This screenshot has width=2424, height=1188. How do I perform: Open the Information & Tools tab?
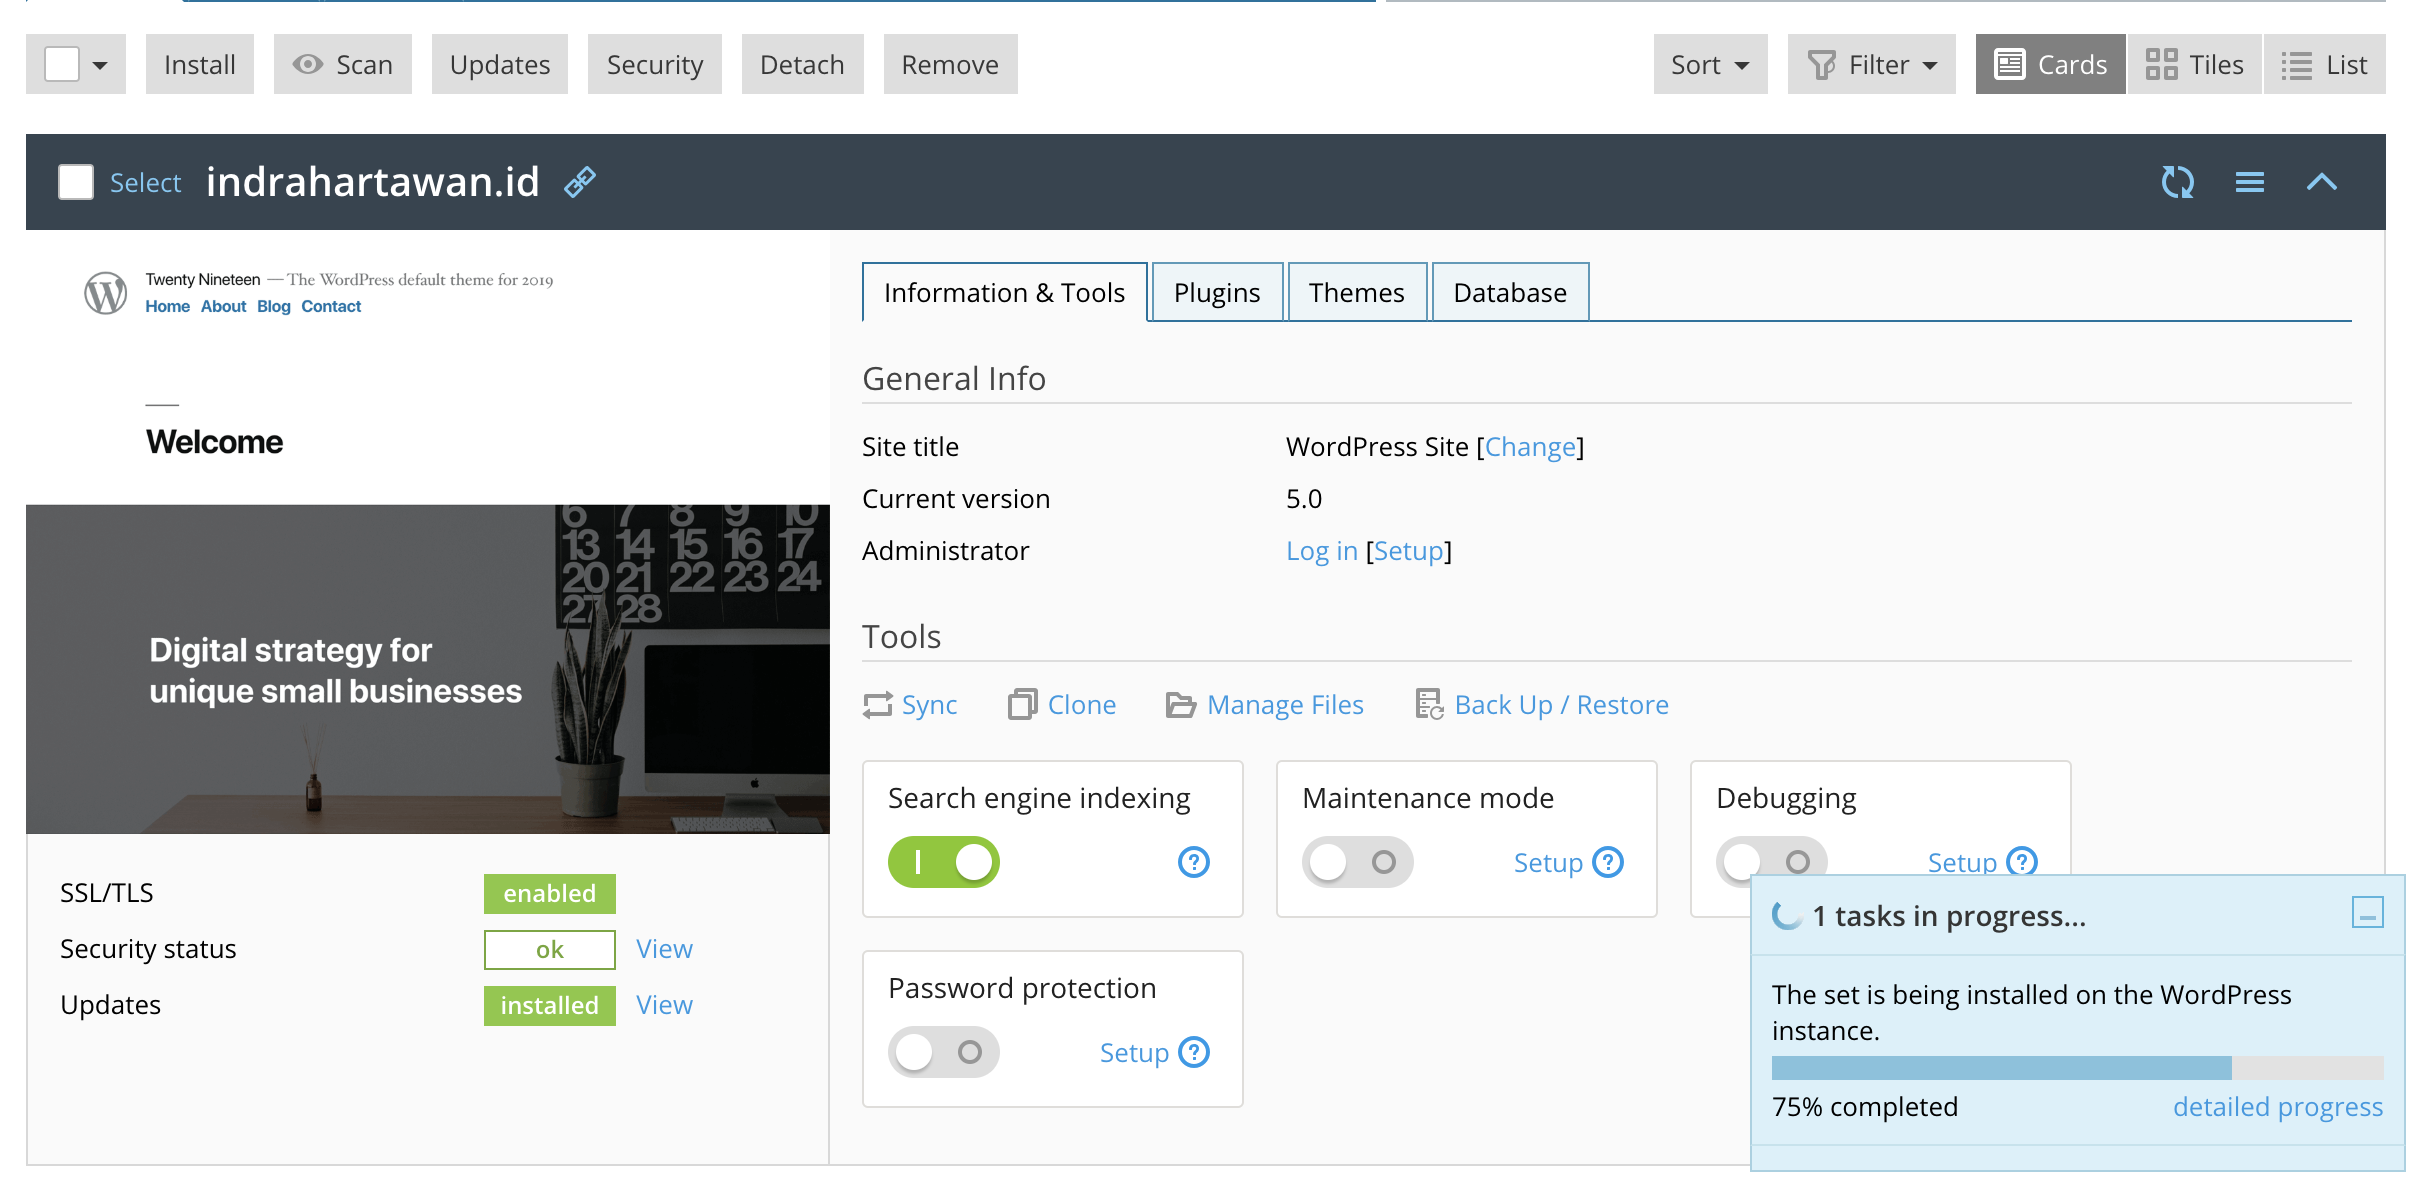click(x=1005, y=293)
